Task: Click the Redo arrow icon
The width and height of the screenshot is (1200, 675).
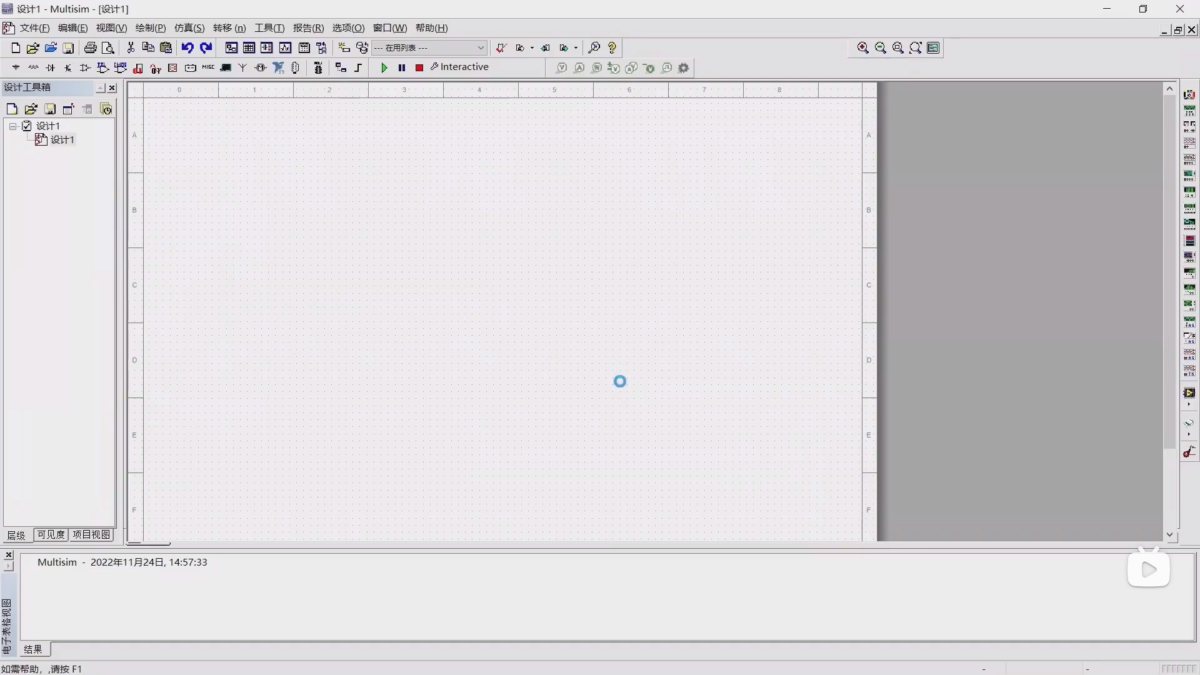Action: [206, 48]
